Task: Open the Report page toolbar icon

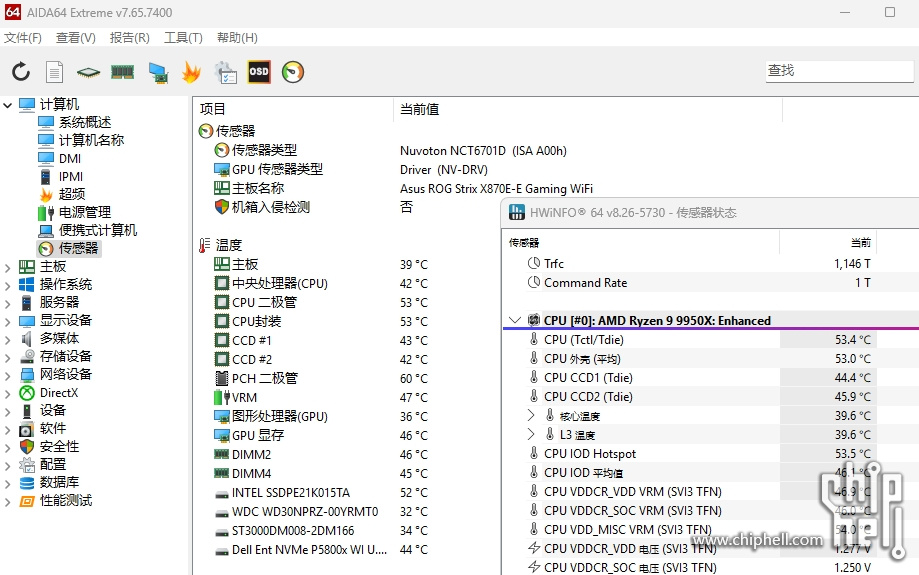Action: click(55, 72)
